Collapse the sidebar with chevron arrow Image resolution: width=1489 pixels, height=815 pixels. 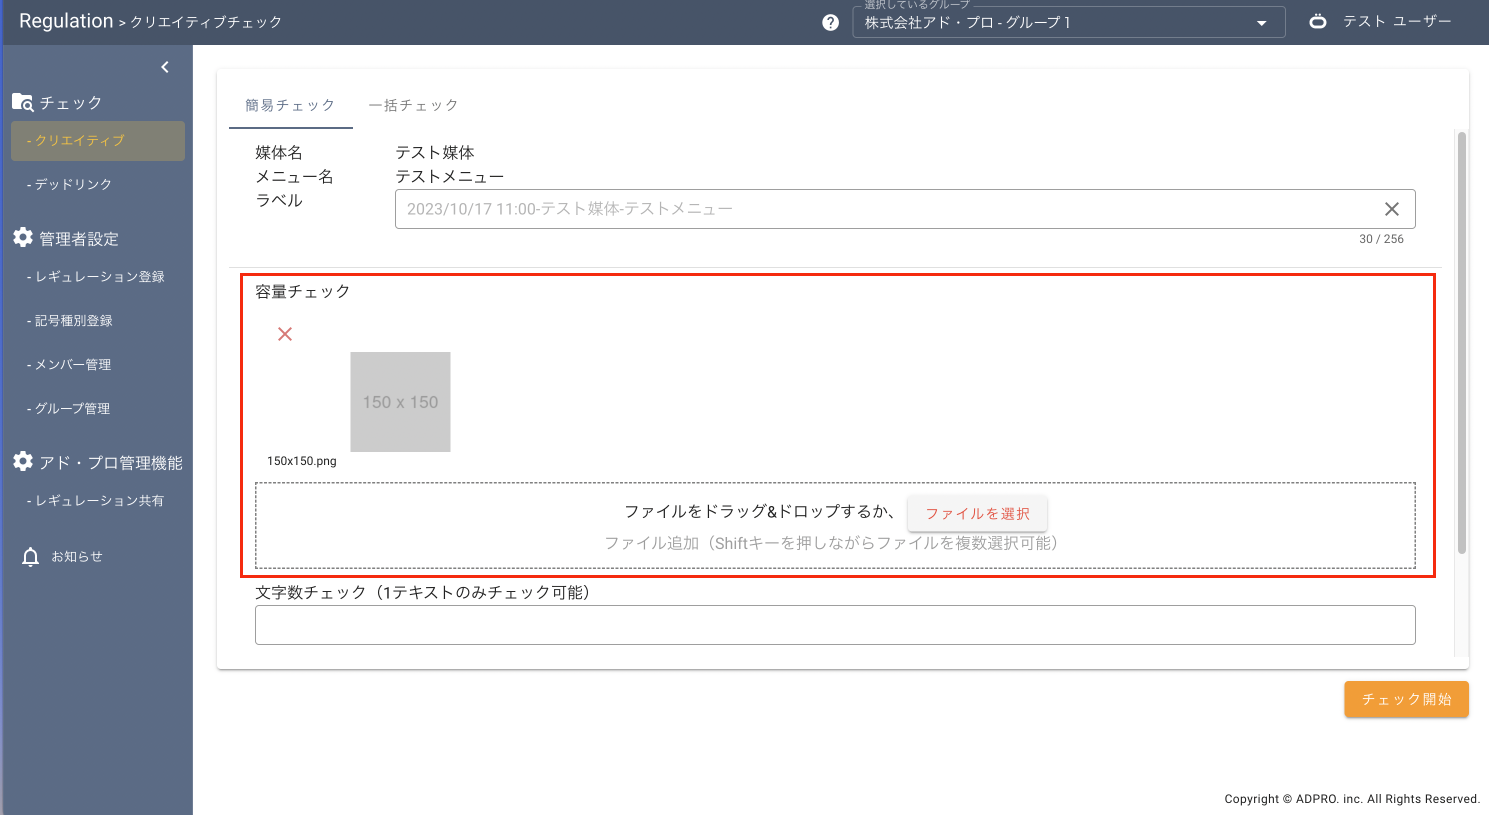[165, 67]
